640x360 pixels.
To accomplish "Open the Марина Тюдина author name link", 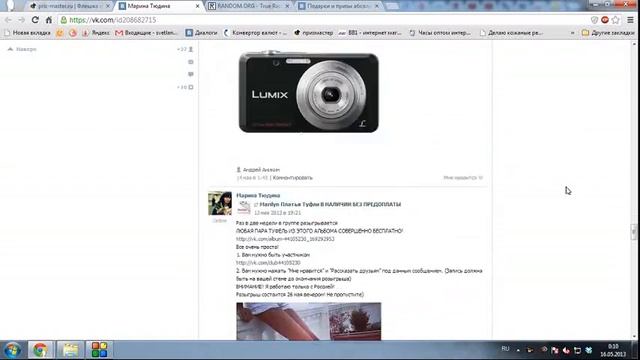I will 258,196.
